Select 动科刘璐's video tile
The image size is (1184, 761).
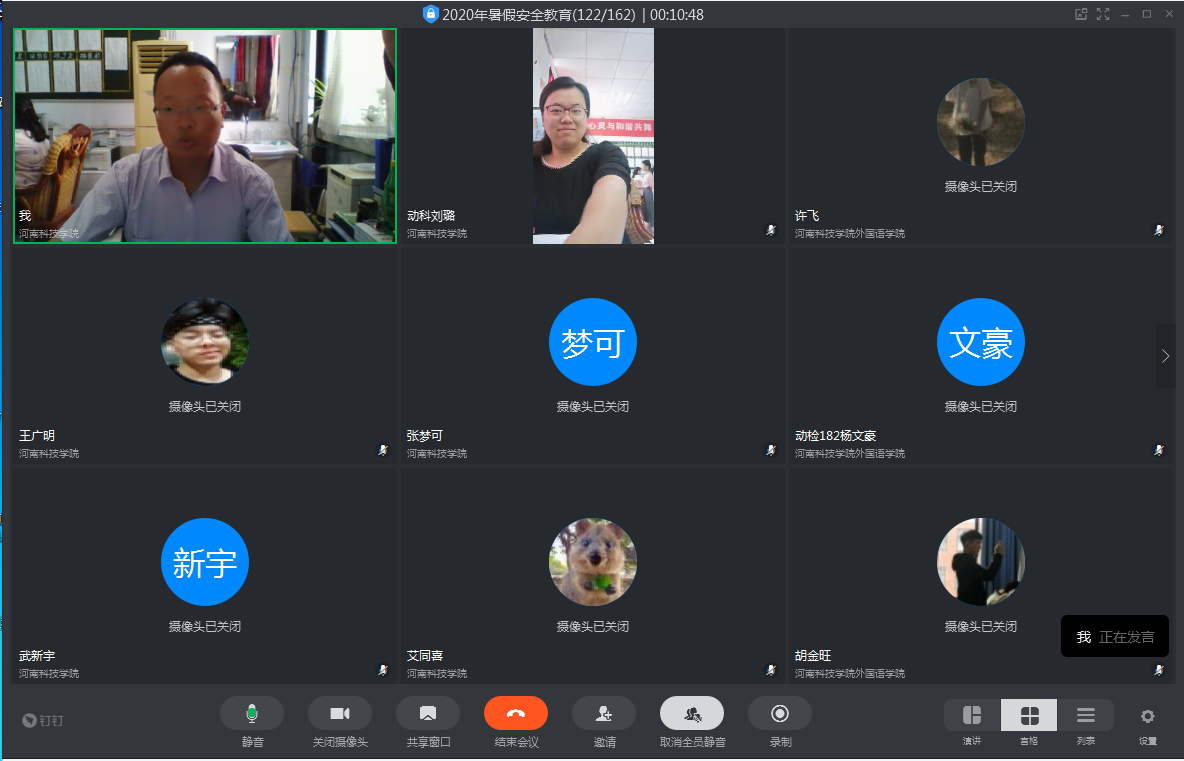click(593, 135)
